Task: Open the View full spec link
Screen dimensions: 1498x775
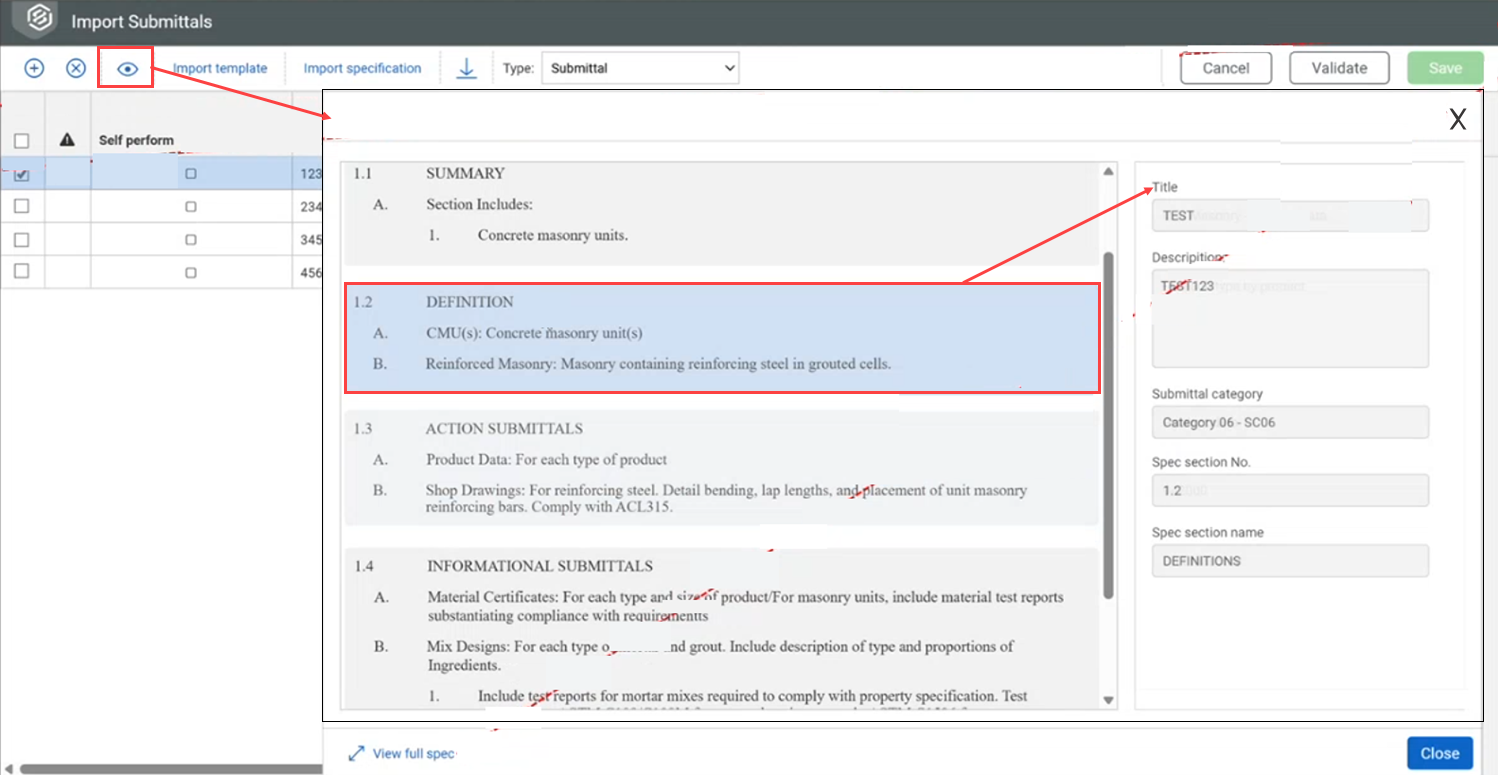Action: pyautogui.click(x=414, y=754)
